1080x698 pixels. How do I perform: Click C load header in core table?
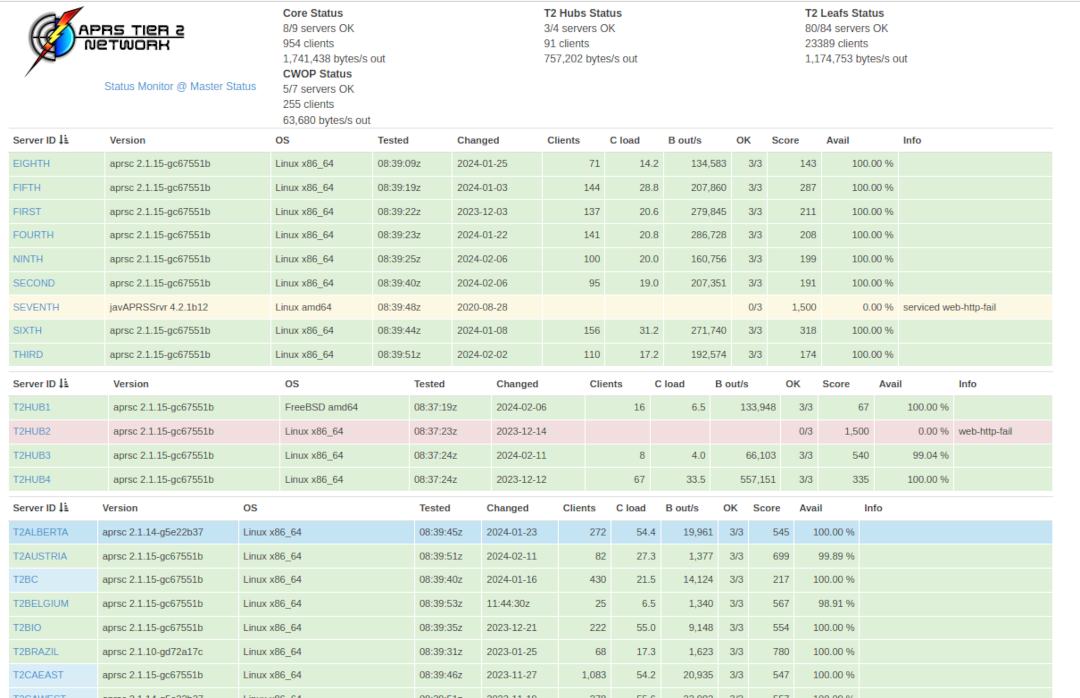tap(625, 140)
